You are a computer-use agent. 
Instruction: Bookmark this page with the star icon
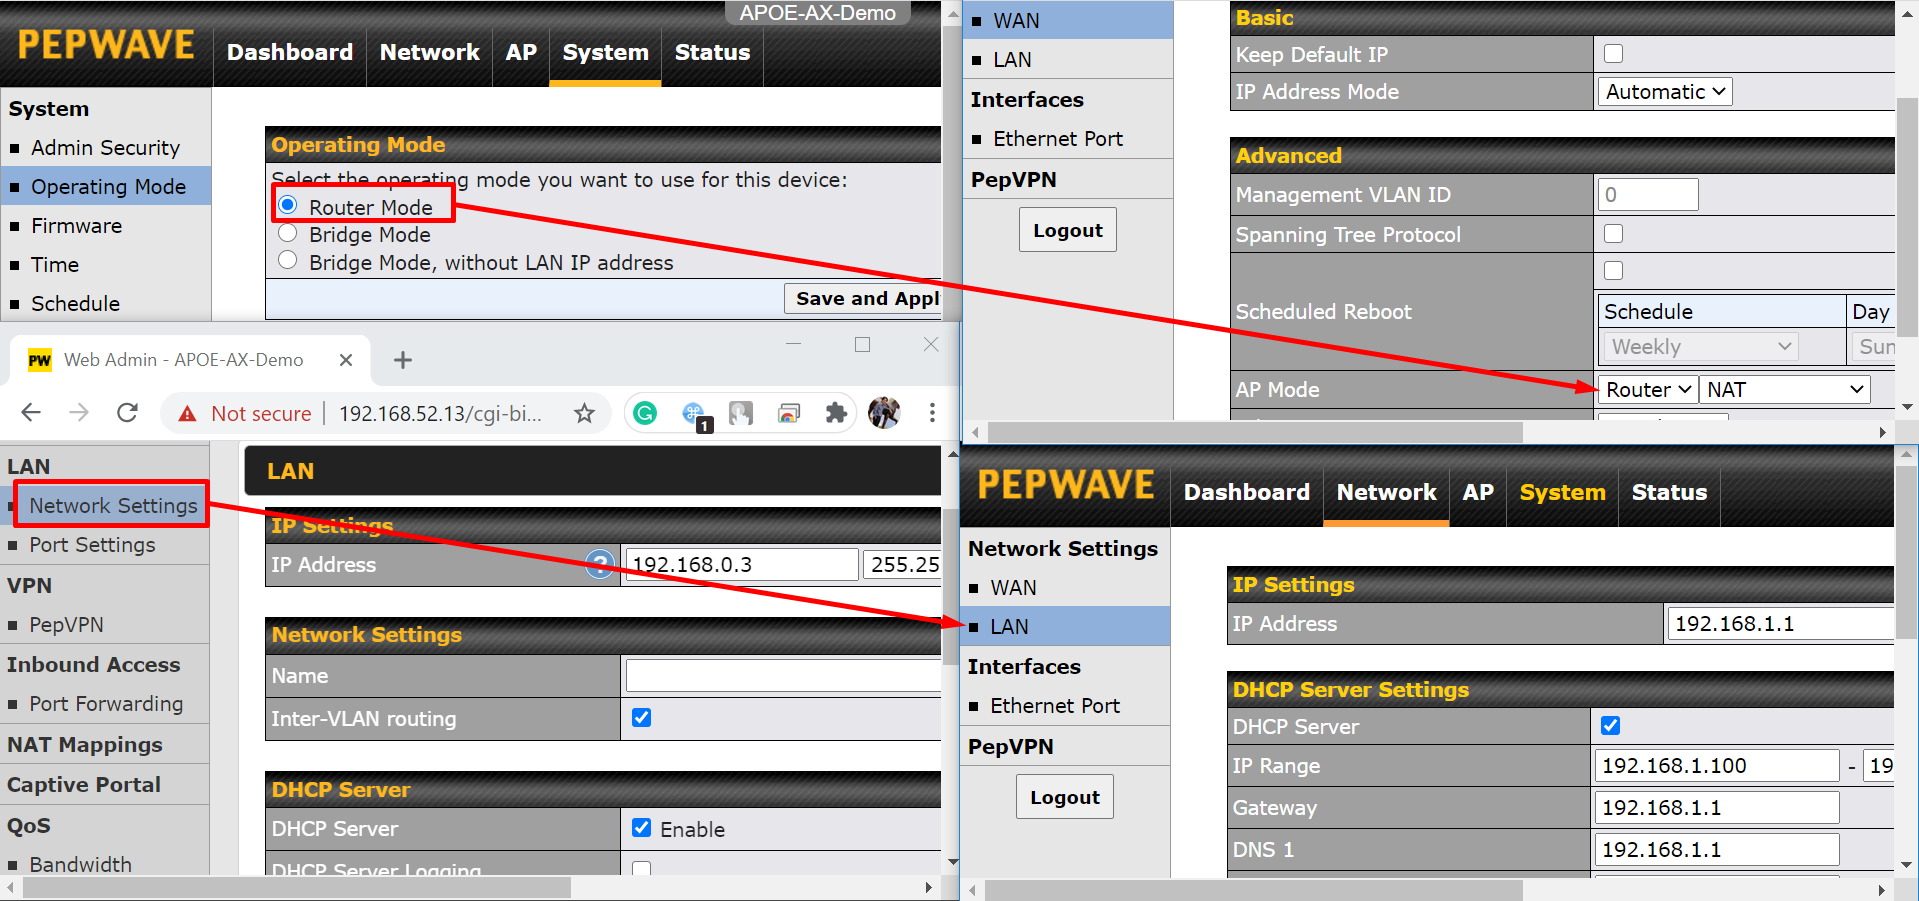click(x=584, y=413)
